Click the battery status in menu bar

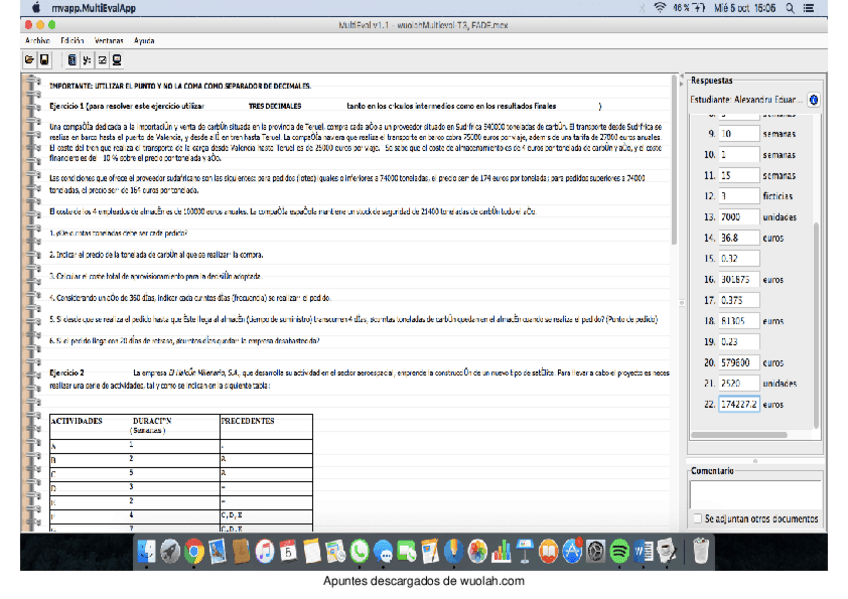click(x=689, y=8)
